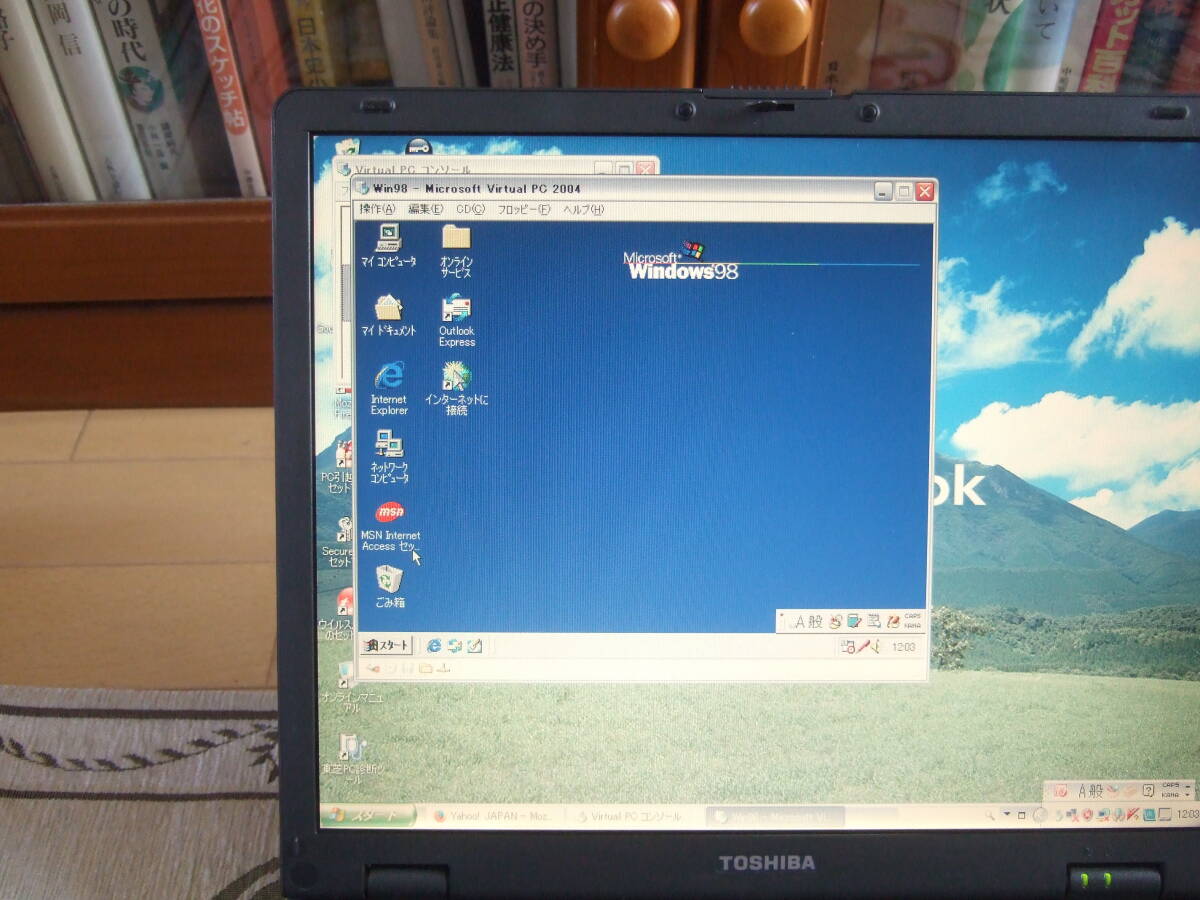Maximize the Win98 Virtual PC window
Viewport: 1200px width, 900px height.
904,190
